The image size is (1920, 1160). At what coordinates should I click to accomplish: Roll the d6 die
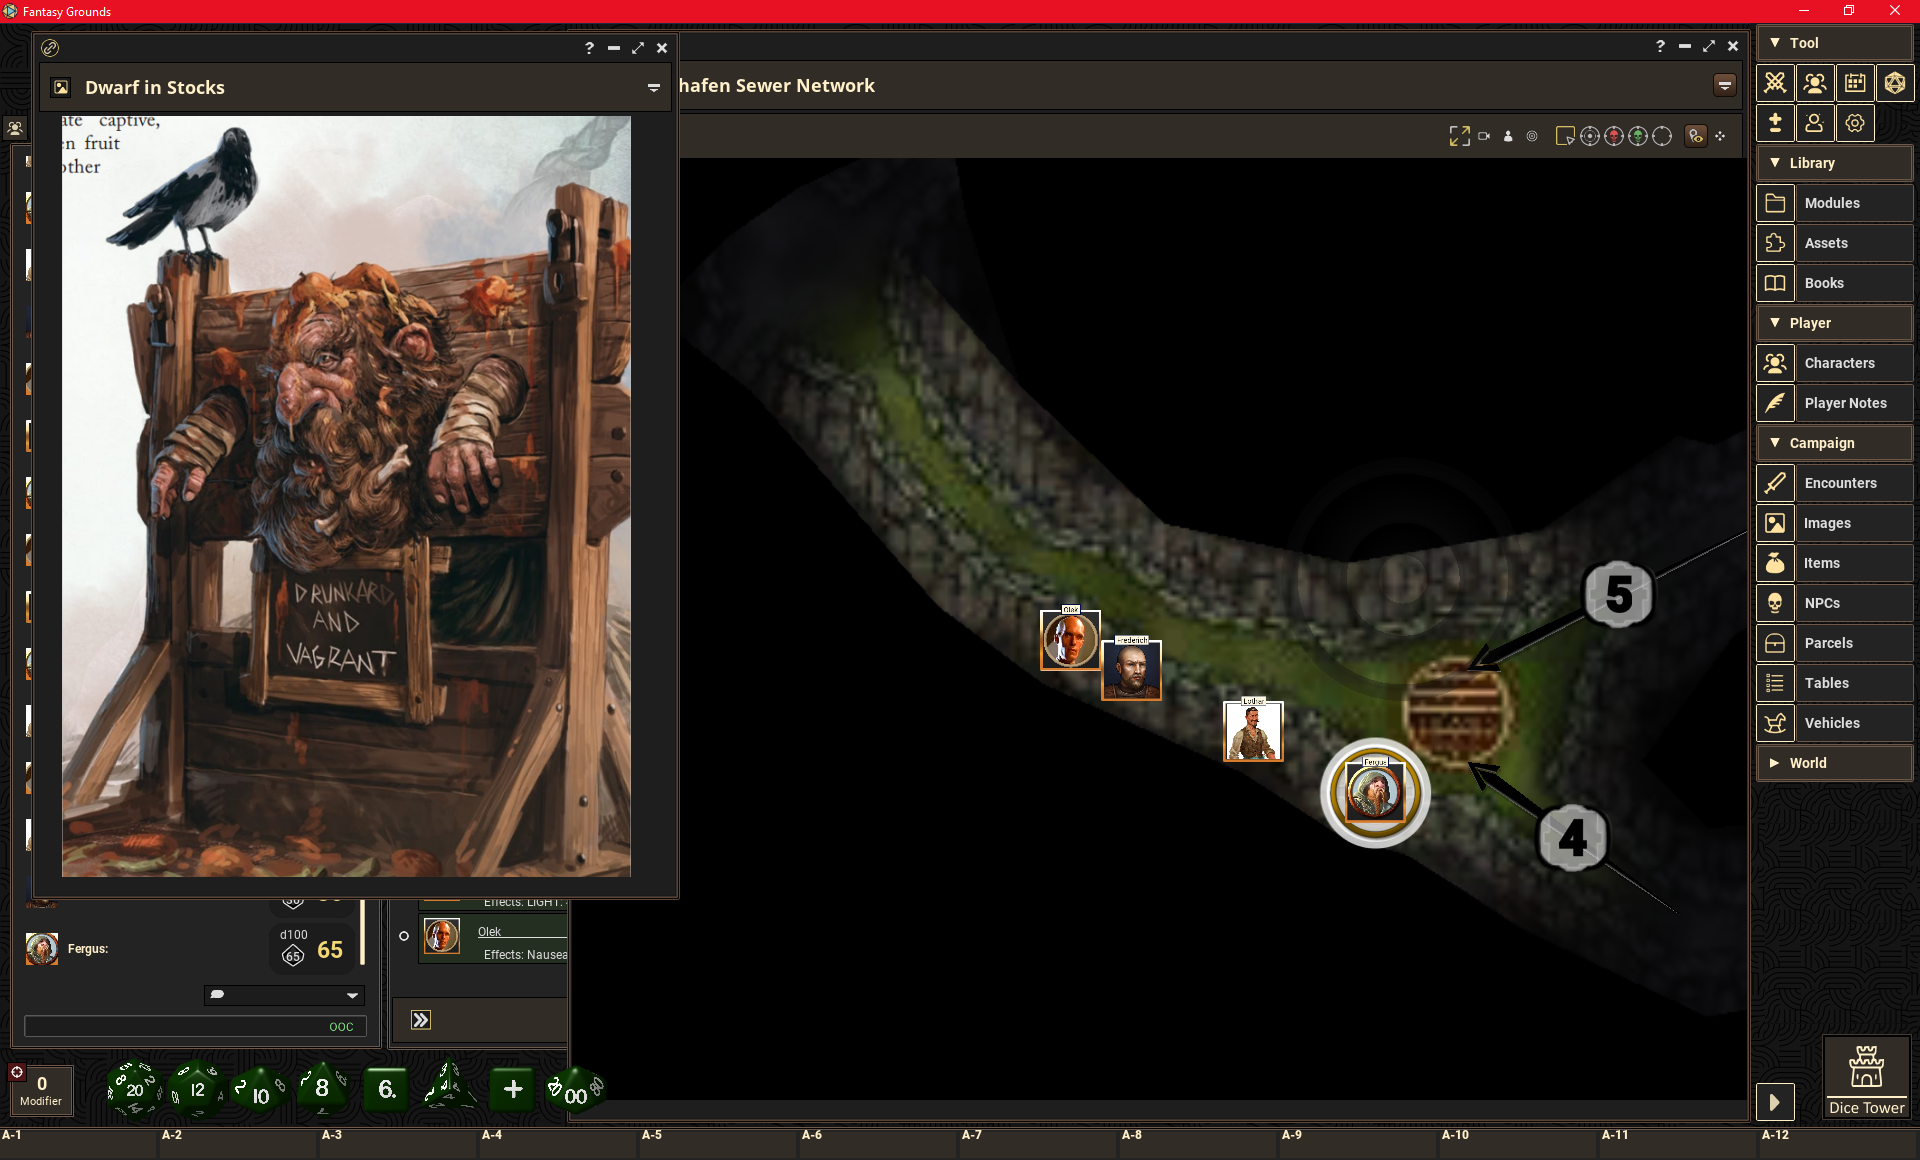click(387, 1089)
